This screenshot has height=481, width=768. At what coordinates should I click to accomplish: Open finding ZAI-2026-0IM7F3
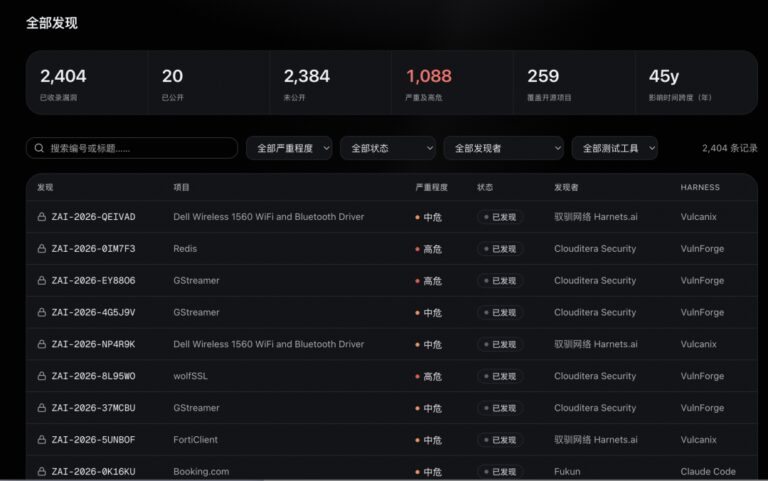94,249
